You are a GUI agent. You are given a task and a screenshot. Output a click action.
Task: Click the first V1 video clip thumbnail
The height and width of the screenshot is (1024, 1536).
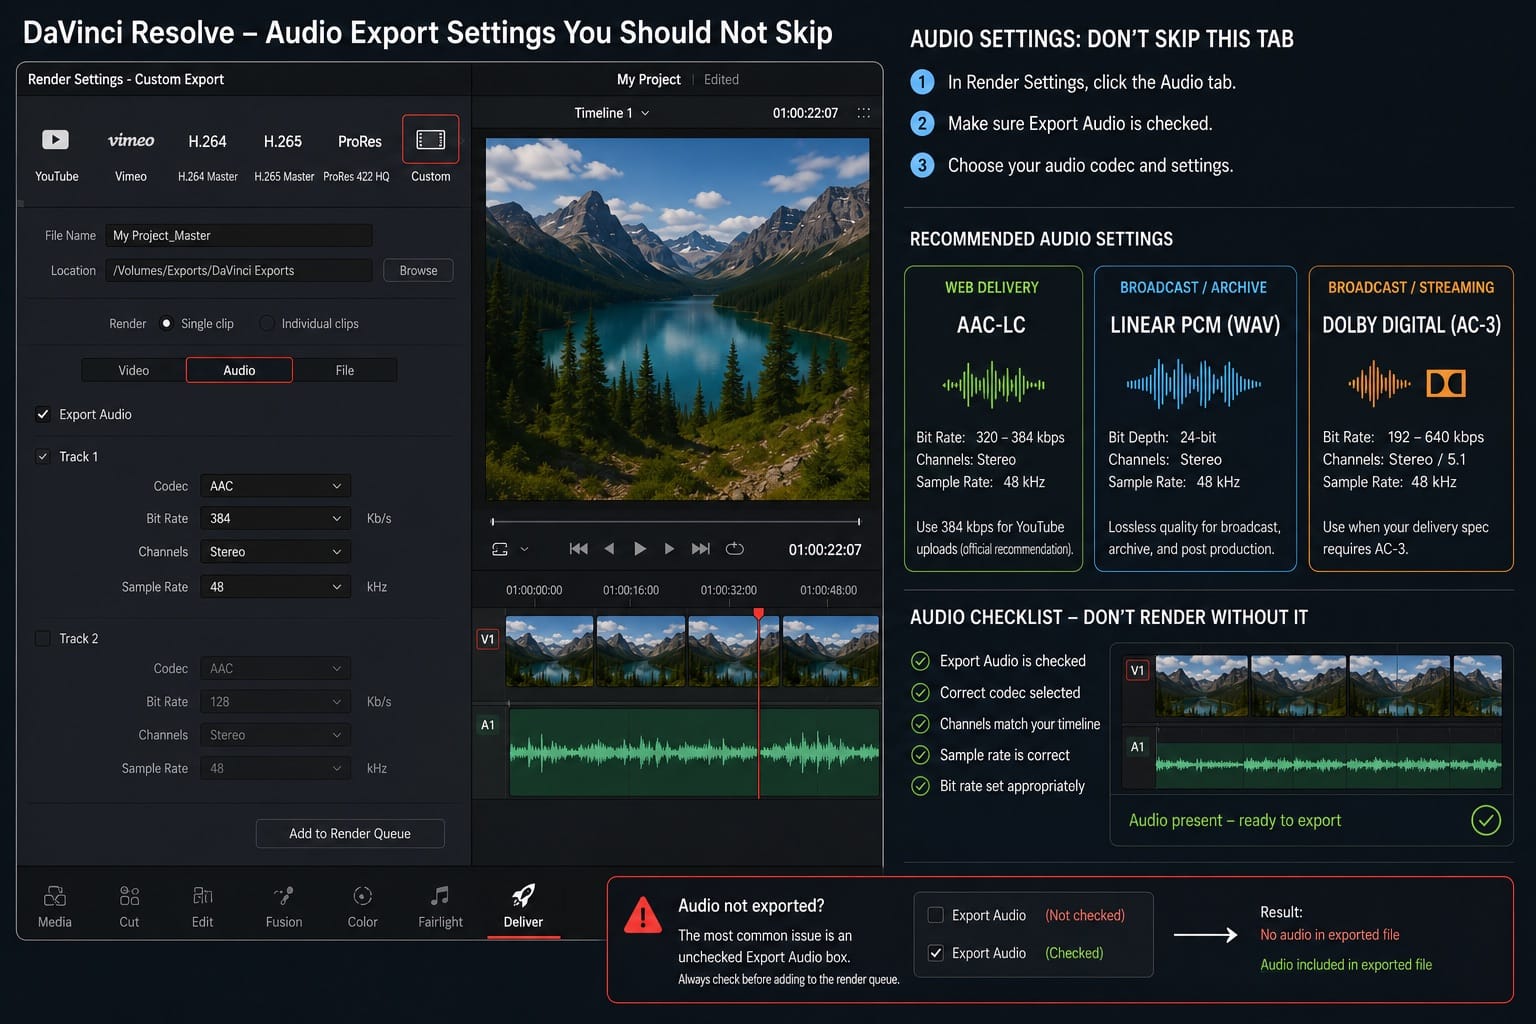(x=550, y=651)
